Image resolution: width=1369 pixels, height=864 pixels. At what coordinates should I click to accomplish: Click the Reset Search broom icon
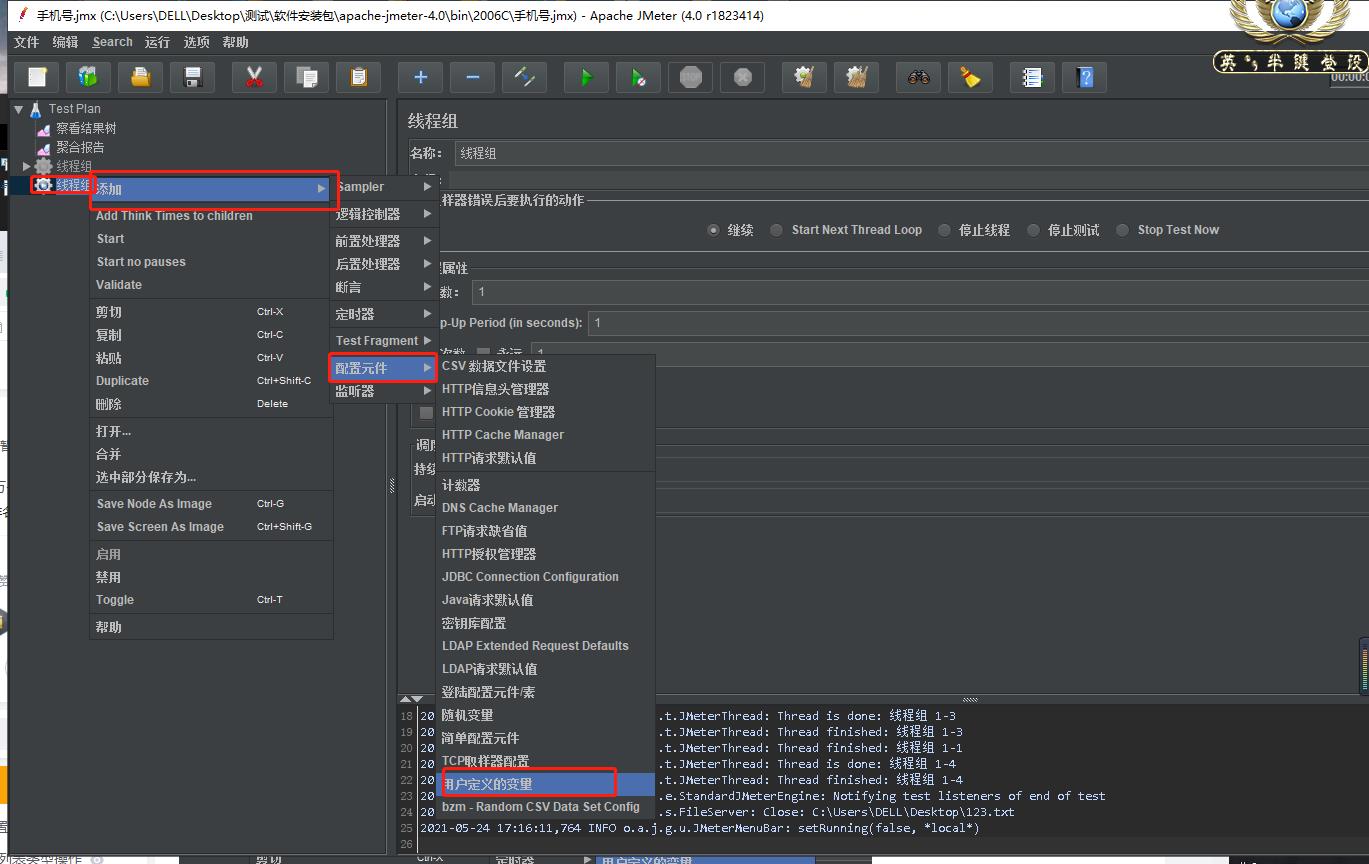click(970, 77)
